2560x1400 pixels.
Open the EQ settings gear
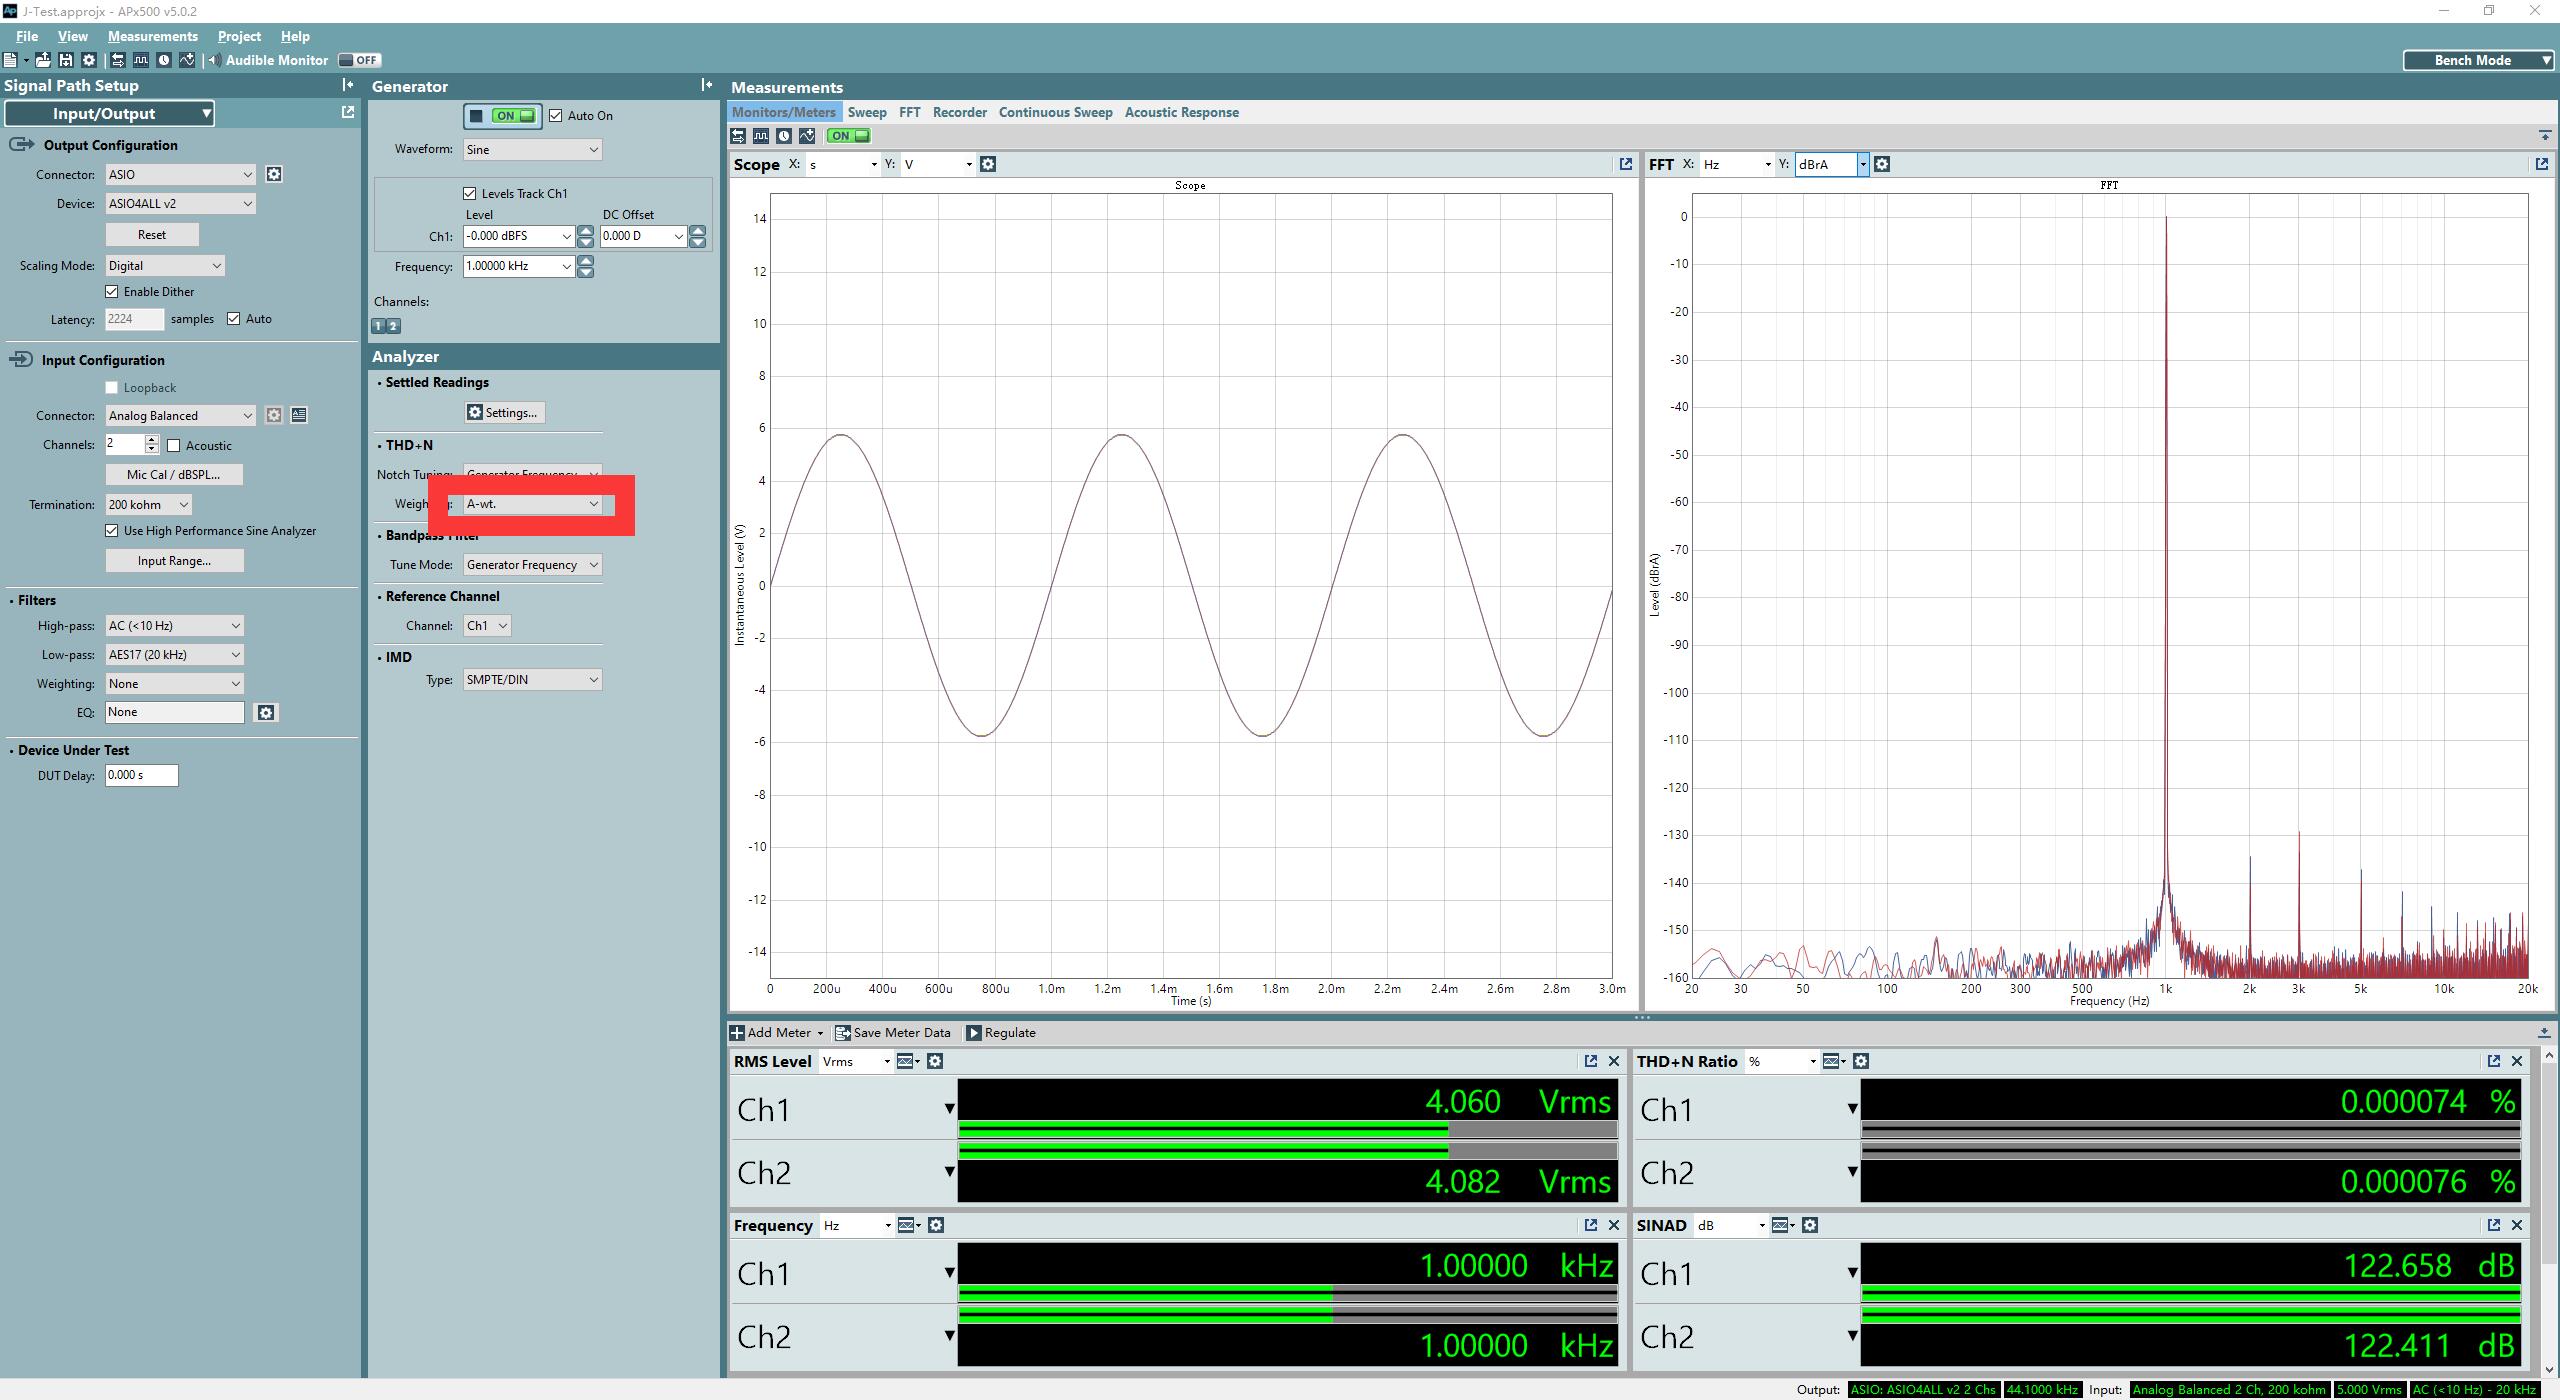coord(266,712)
